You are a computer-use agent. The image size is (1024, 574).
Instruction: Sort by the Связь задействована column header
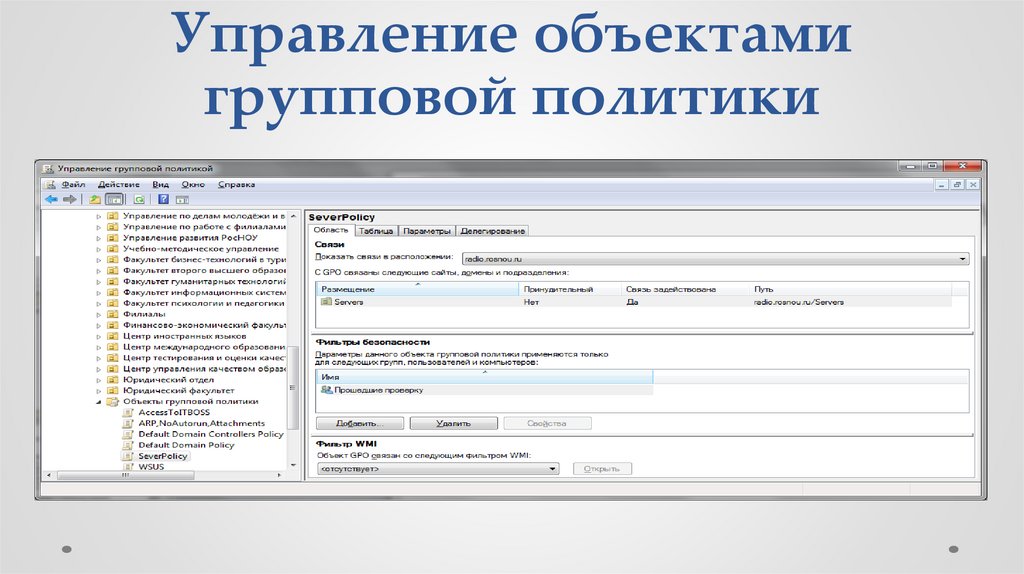click(684, 289)
